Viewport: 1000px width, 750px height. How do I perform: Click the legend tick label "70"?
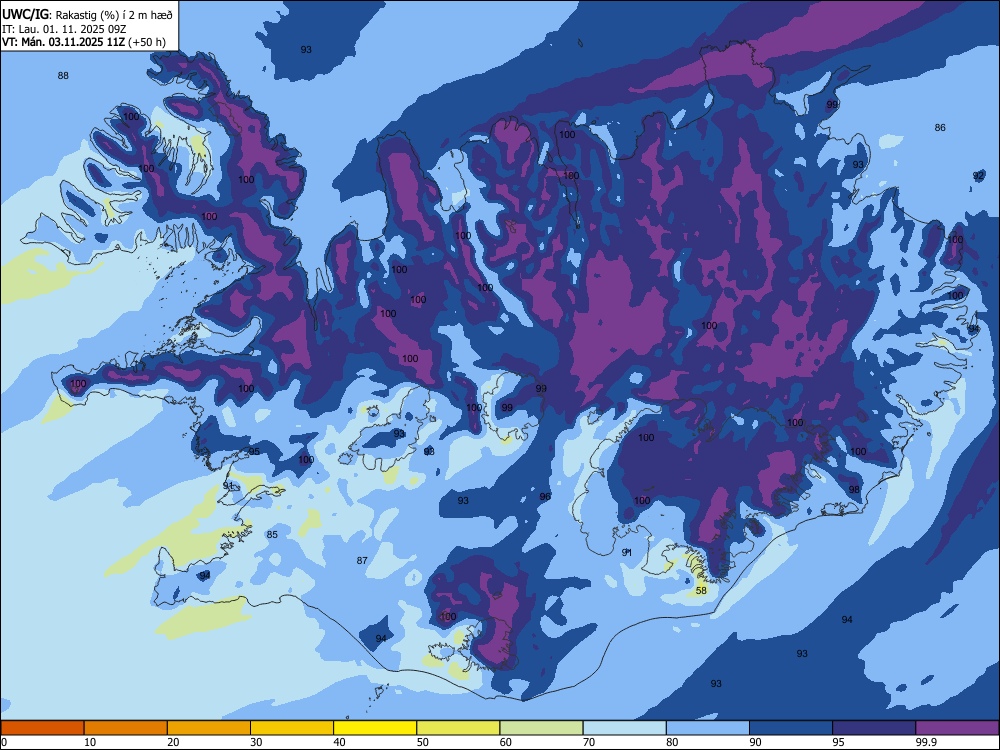(589, 742)
